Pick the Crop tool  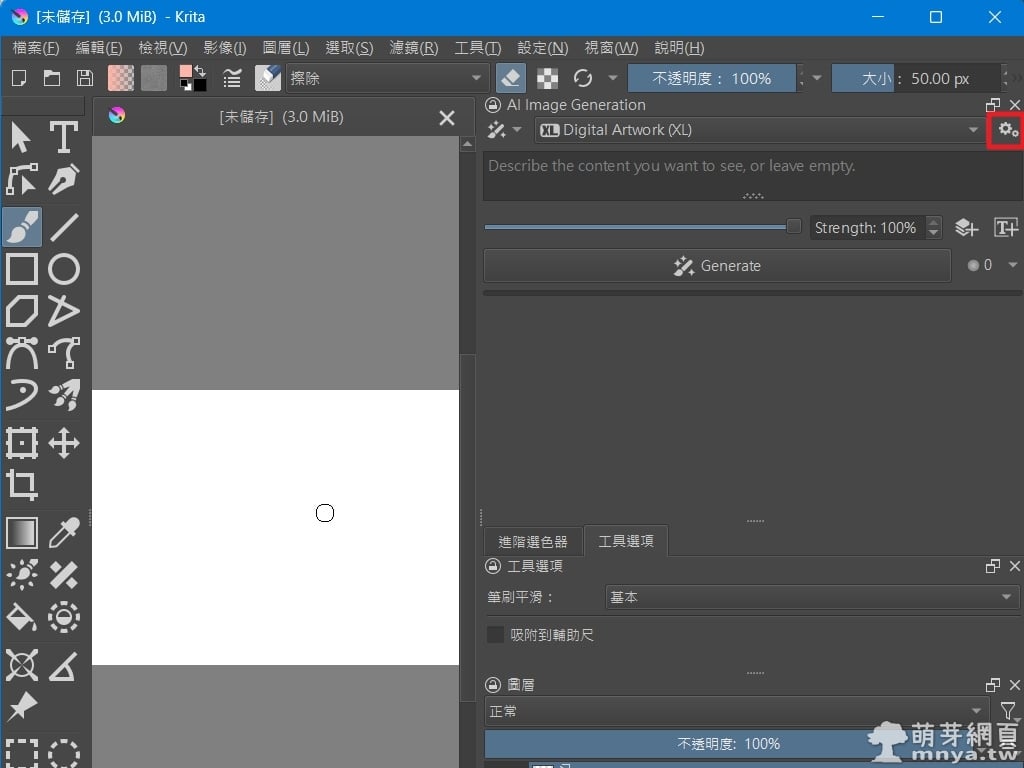(22, 485)
